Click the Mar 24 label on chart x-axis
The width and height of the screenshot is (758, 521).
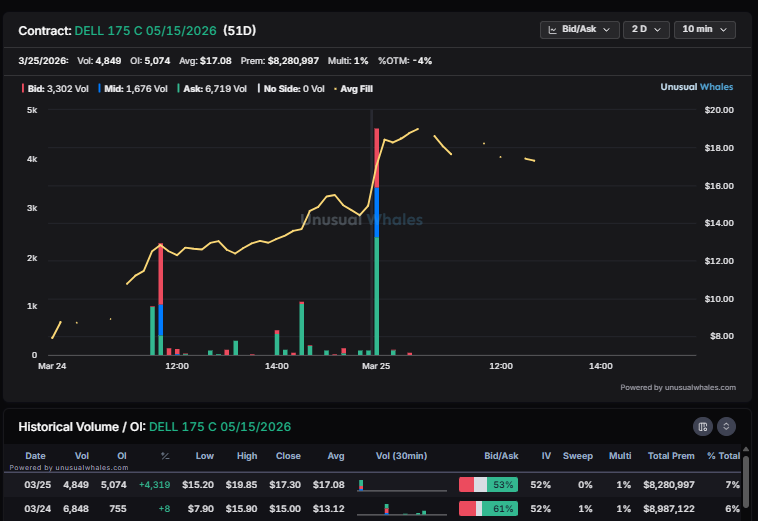pos(52,366)
